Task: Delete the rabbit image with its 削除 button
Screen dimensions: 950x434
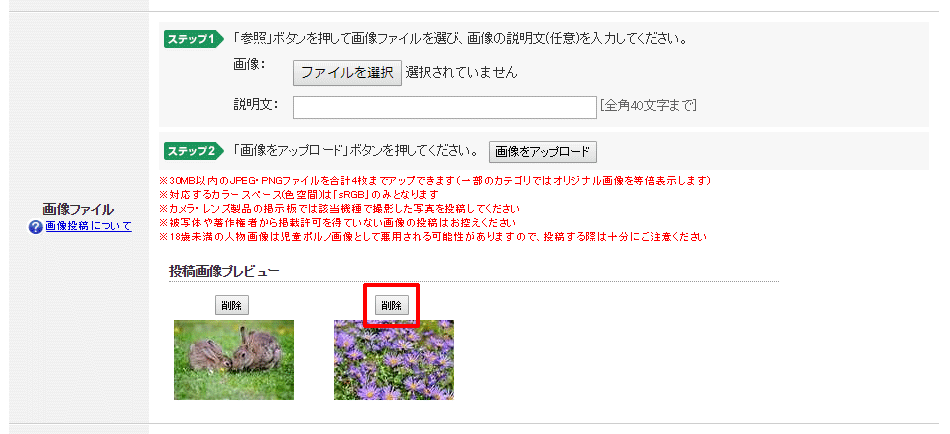Action: coord(232,305)
